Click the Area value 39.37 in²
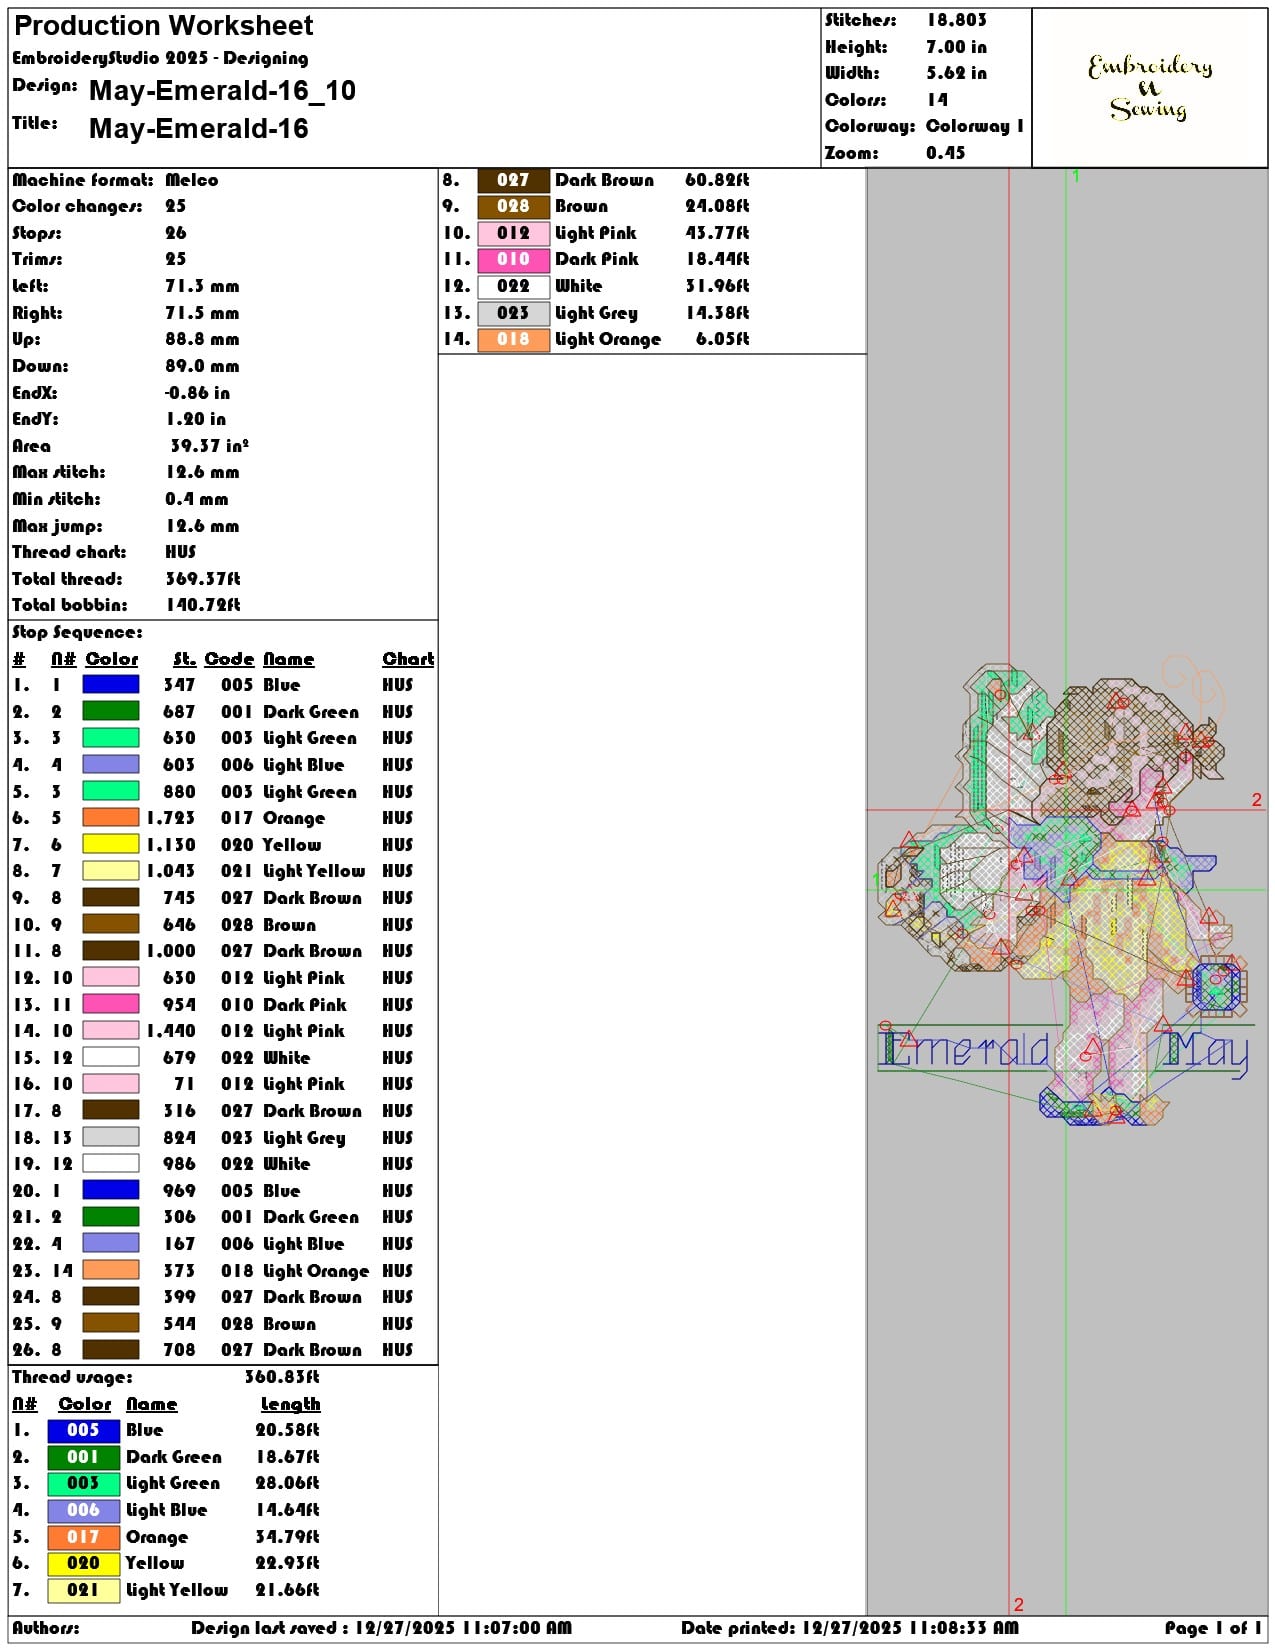Screen dimensions: 1275x1650 pyautogui.click(x=209, y=446)
